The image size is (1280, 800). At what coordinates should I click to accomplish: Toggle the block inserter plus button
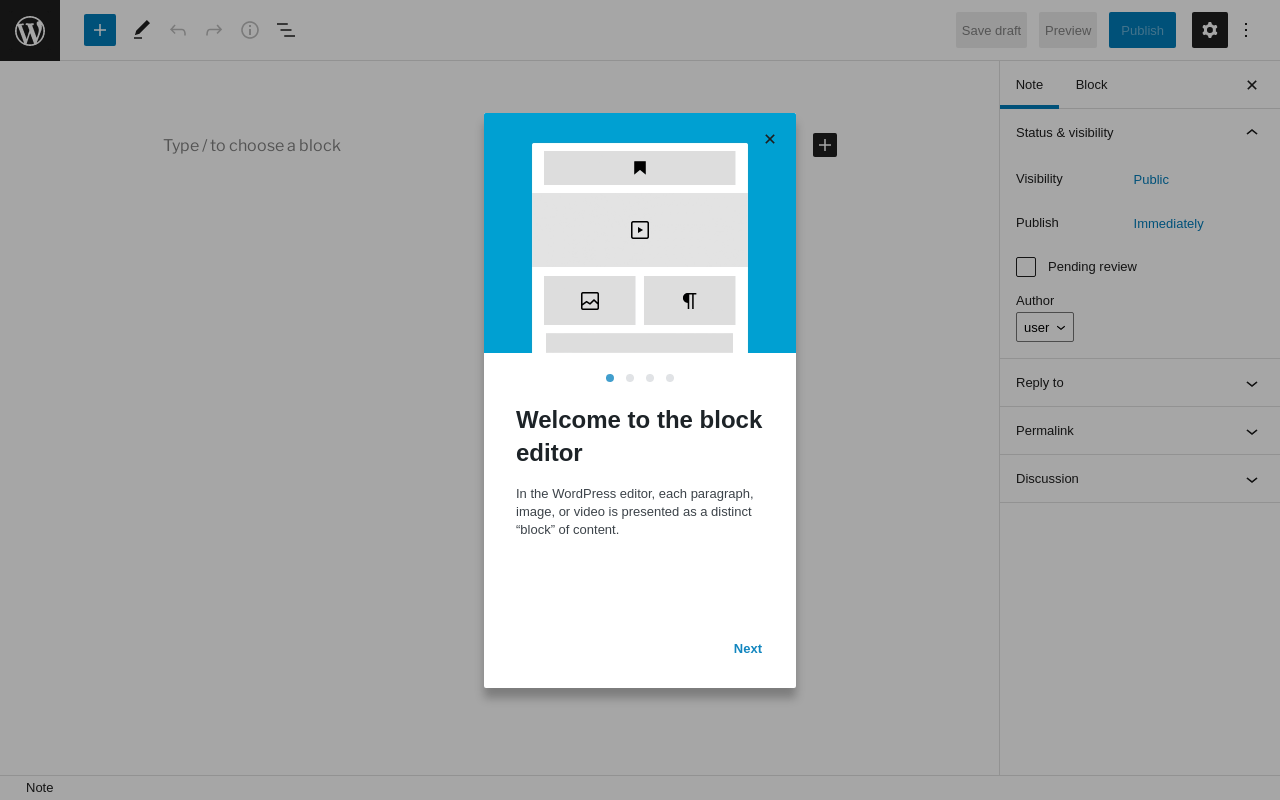(100, 30)
